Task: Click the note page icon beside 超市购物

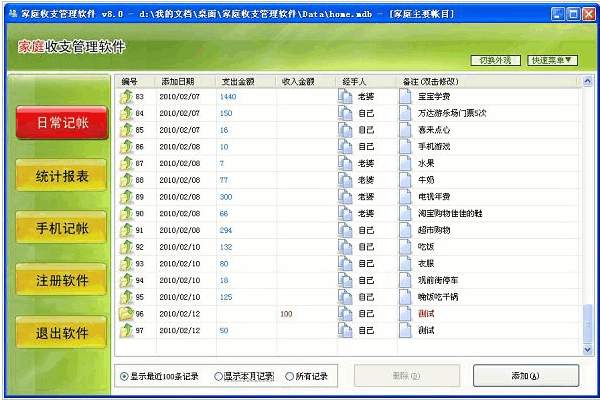Action: [x=405, y=230]
